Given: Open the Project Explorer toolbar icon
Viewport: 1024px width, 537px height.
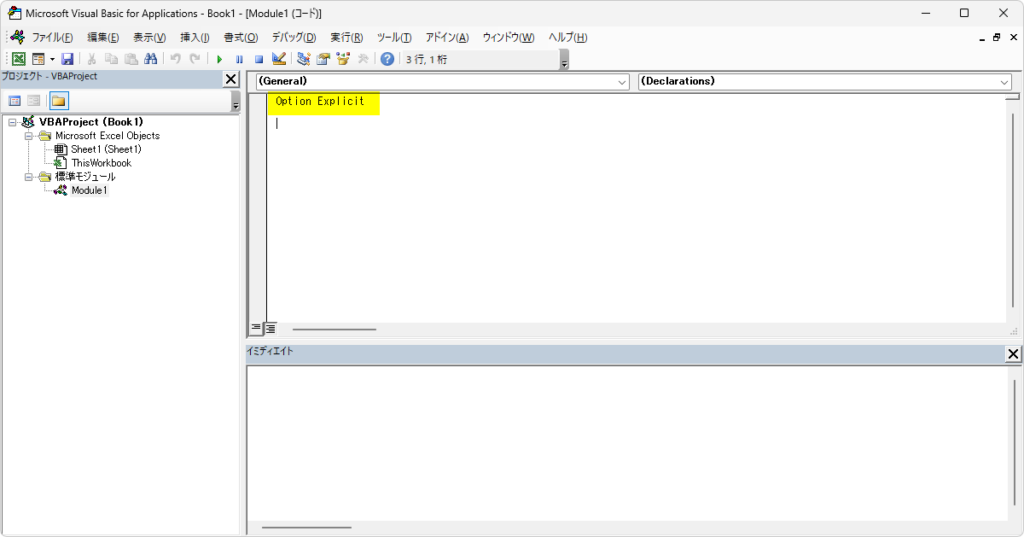Looking at the screenshot, I should click(303, 59).
